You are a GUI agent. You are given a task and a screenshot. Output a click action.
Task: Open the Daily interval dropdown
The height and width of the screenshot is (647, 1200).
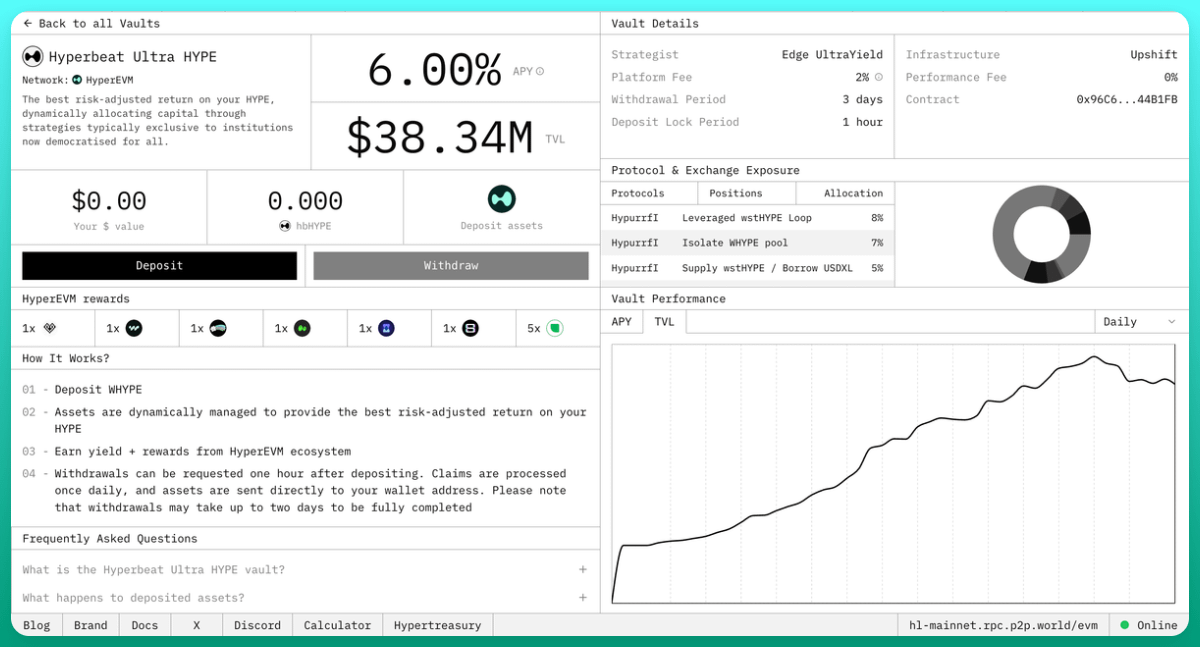tap(1140, 322)
